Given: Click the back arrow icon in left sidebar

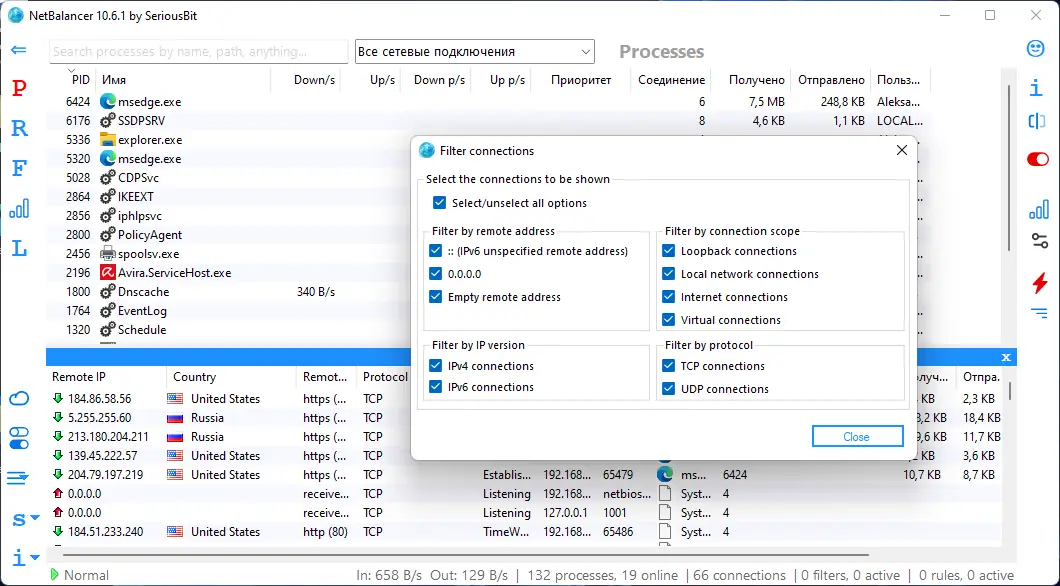Looking at the screenshot, I should pyautogui.click(x=19, y=50).
